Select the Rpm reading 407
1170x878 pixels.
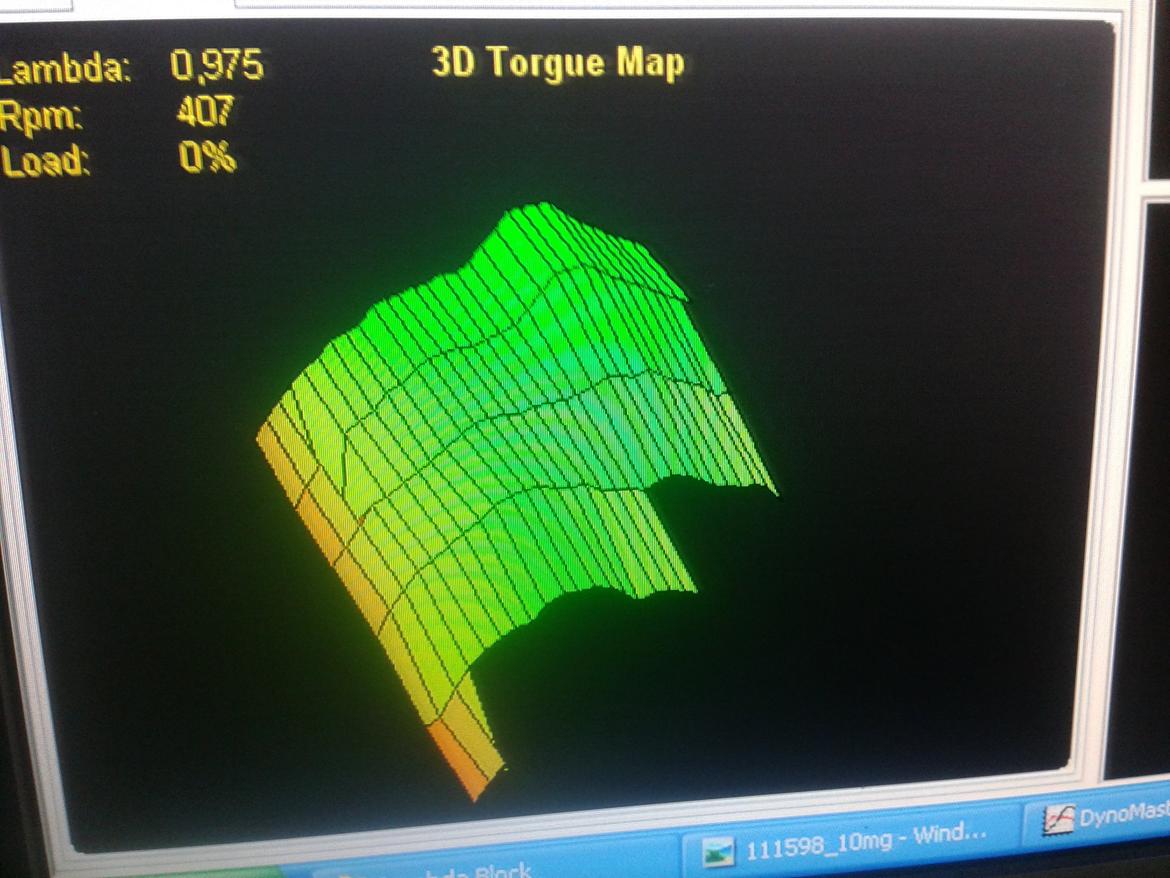205,111
